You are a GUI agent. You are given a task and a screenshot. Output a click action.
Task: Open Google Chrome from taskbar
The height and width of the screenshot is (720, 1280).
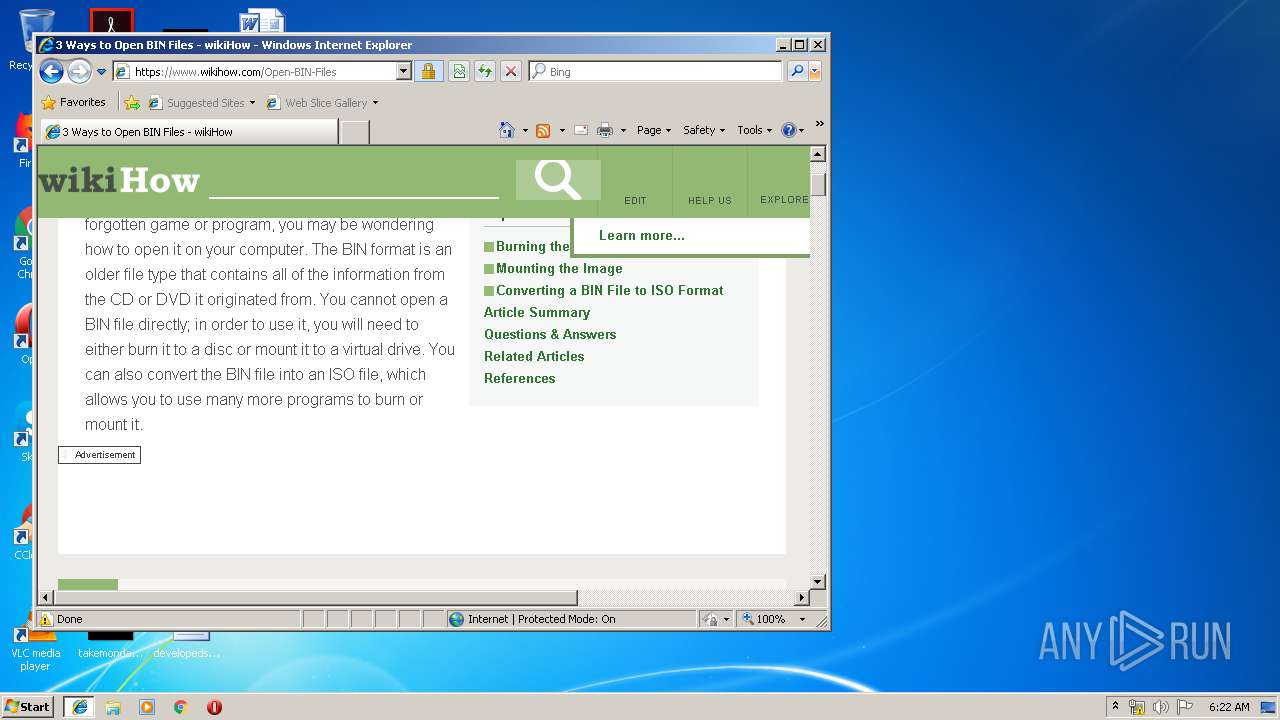click(x=181, y=707)
